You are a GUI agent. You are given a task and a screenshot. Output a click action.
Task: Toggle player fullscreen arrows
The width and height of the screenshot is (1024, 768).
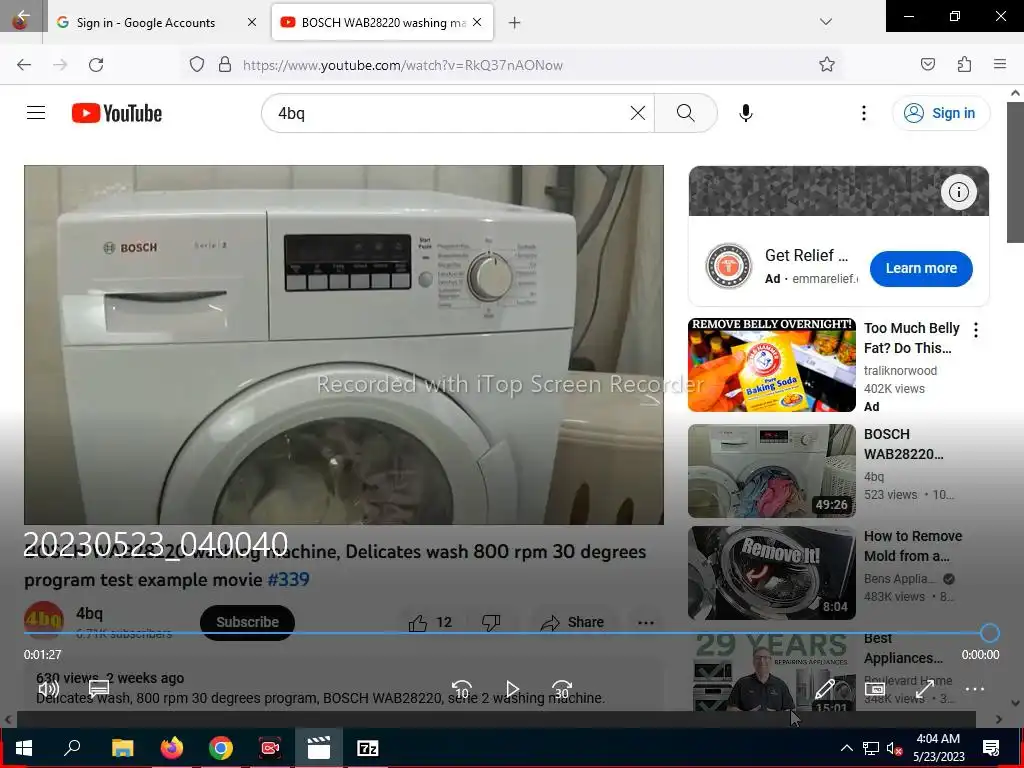click(924, 689)
